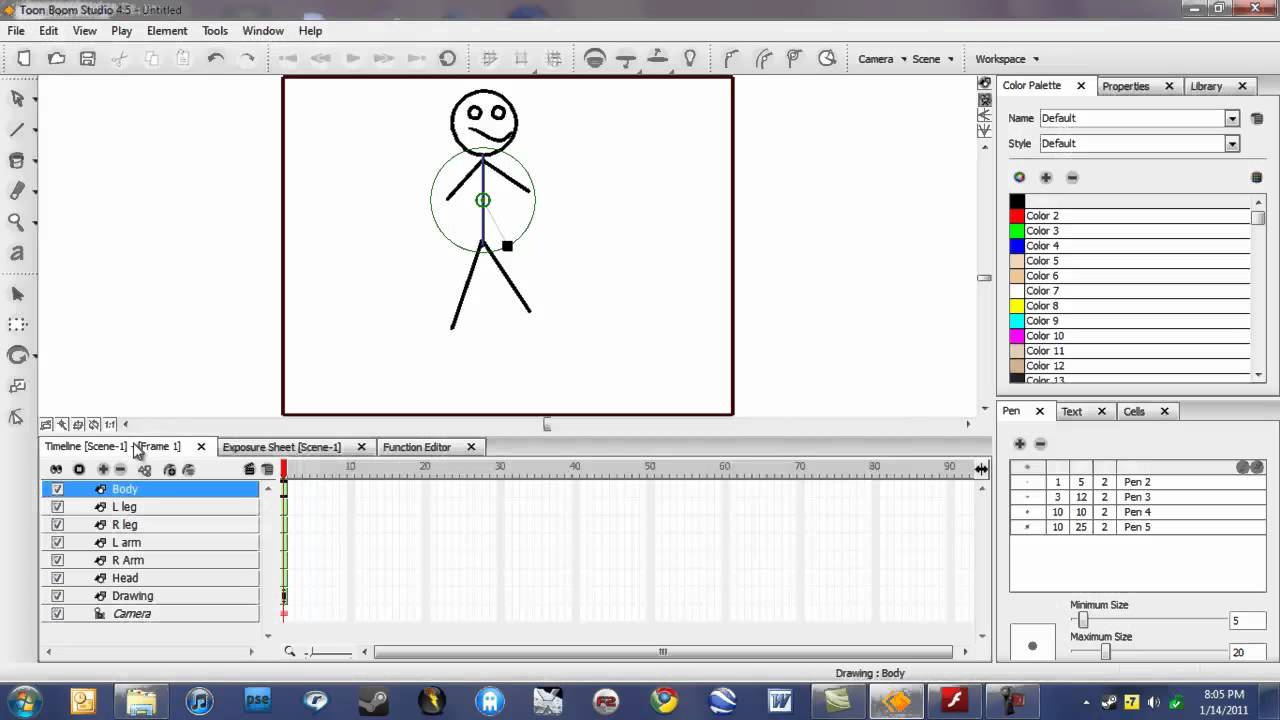Screen dimensions: 1280x720
Task: Uncheck the Drawing layer checkbox
Action: point(57,596)
